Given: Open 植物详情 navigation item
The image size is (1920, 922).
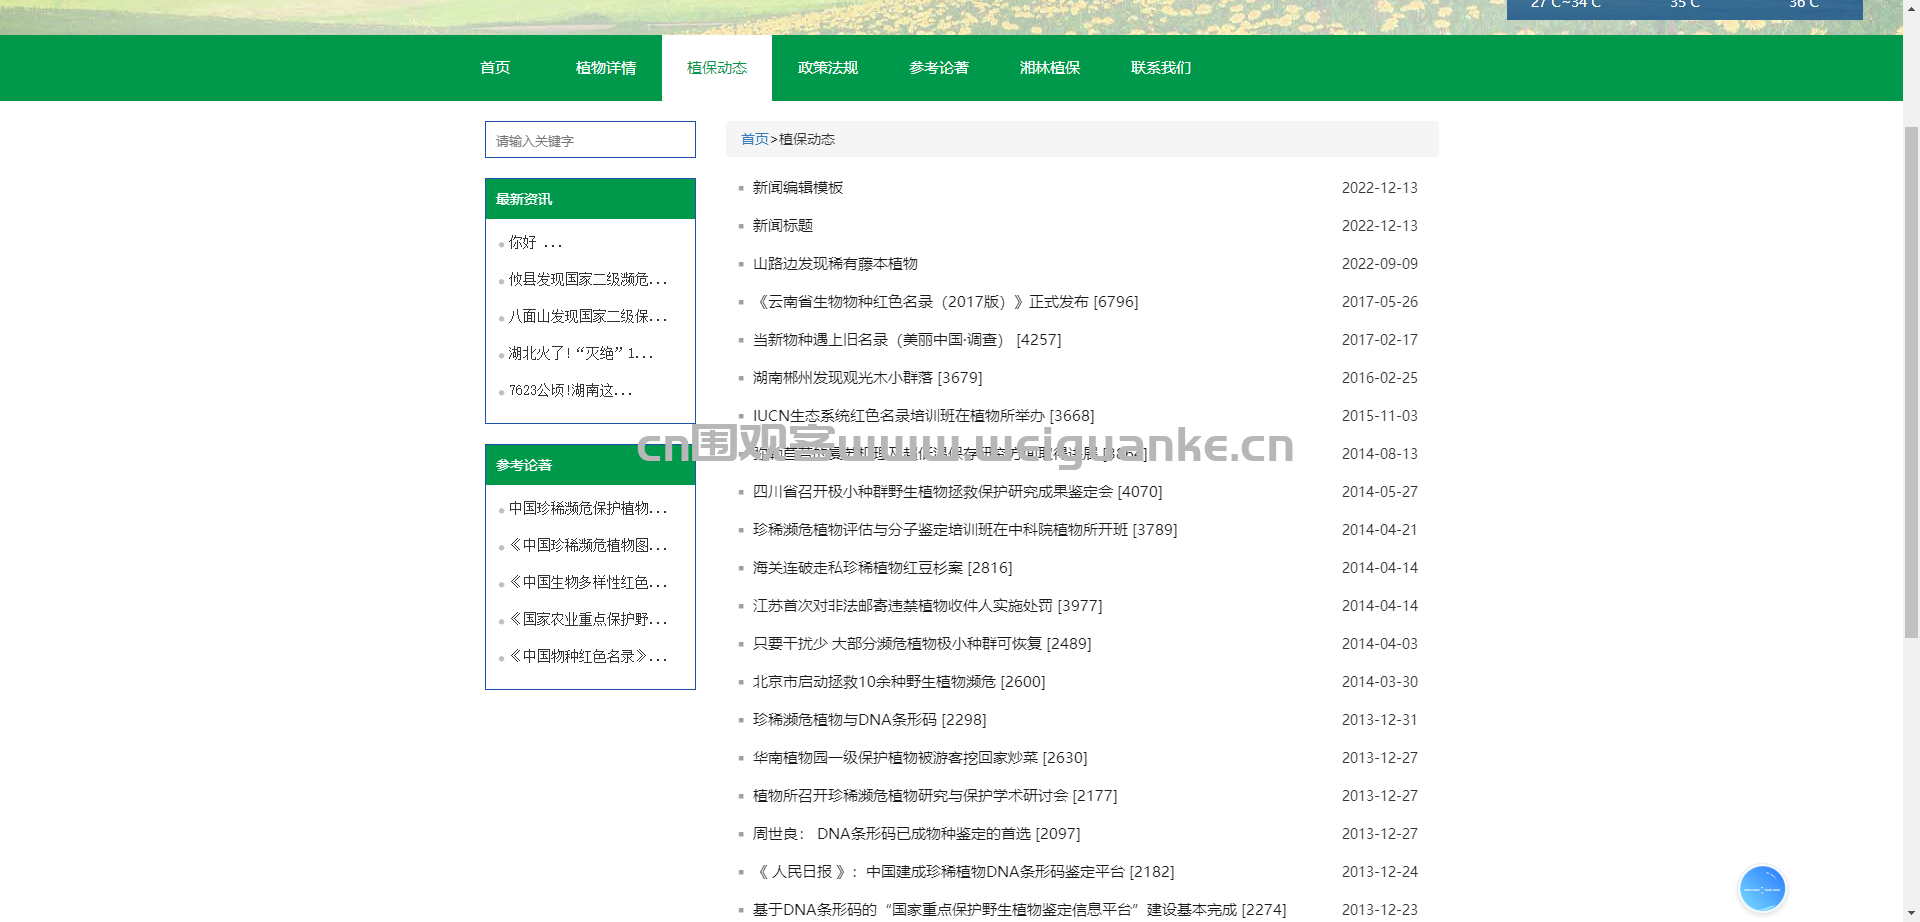Looking at the screenshot, I should (x=606, y=68).
